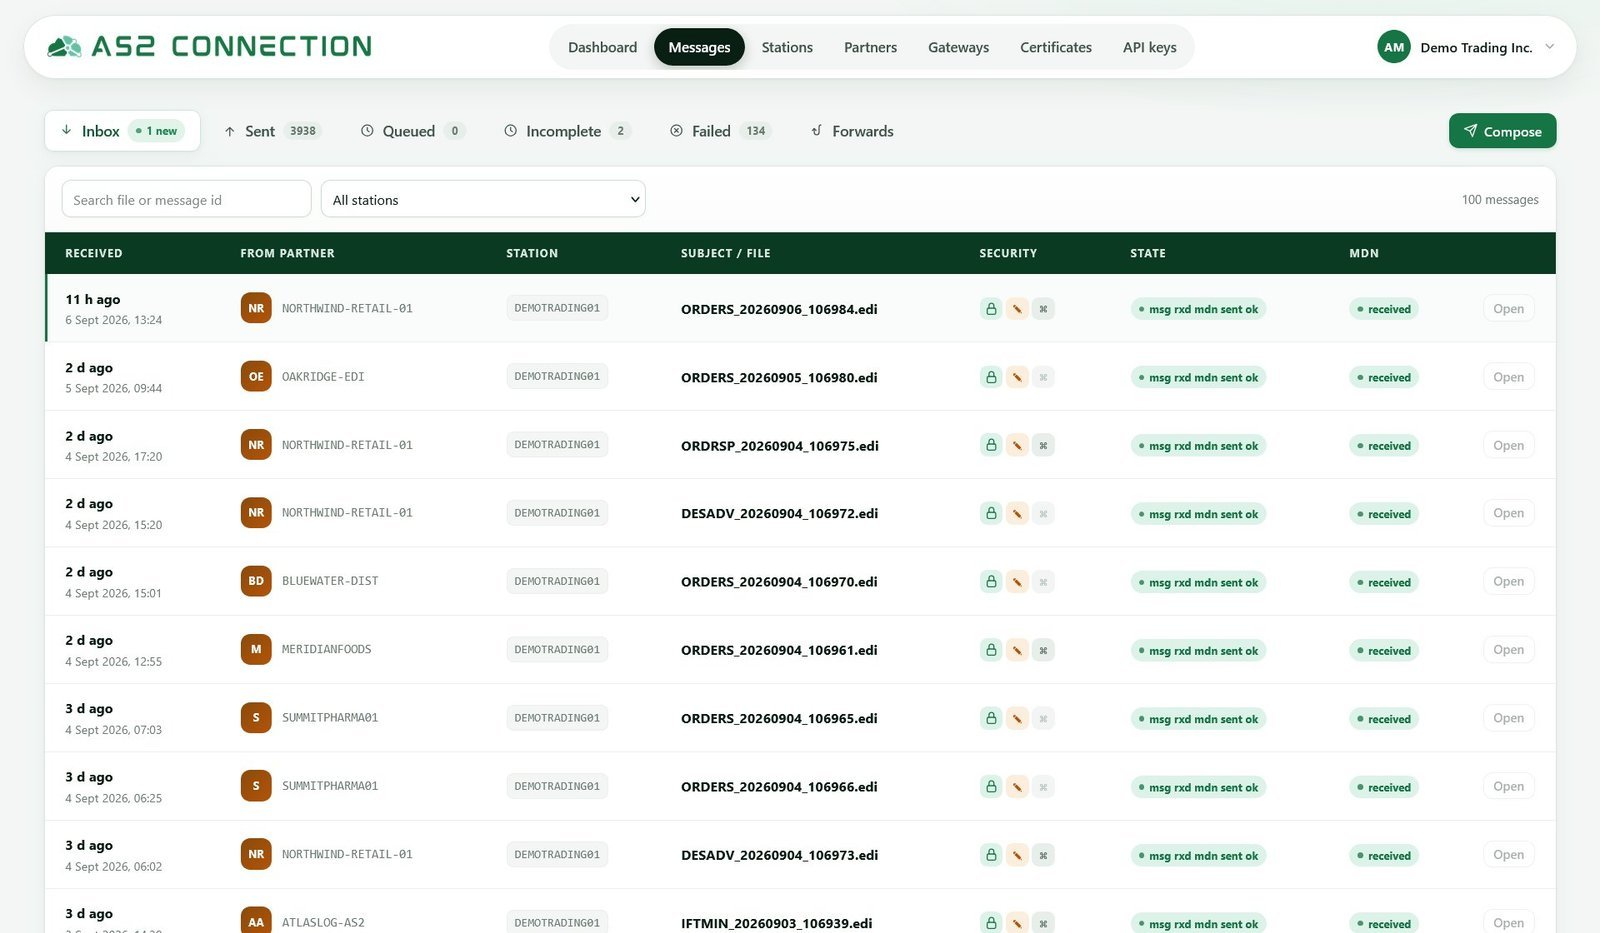This screenshot has width=1600, height=933.
Task: Click the NR avatar for DESADV_20260904_106972.edi
Action: [x=256, y=513]
